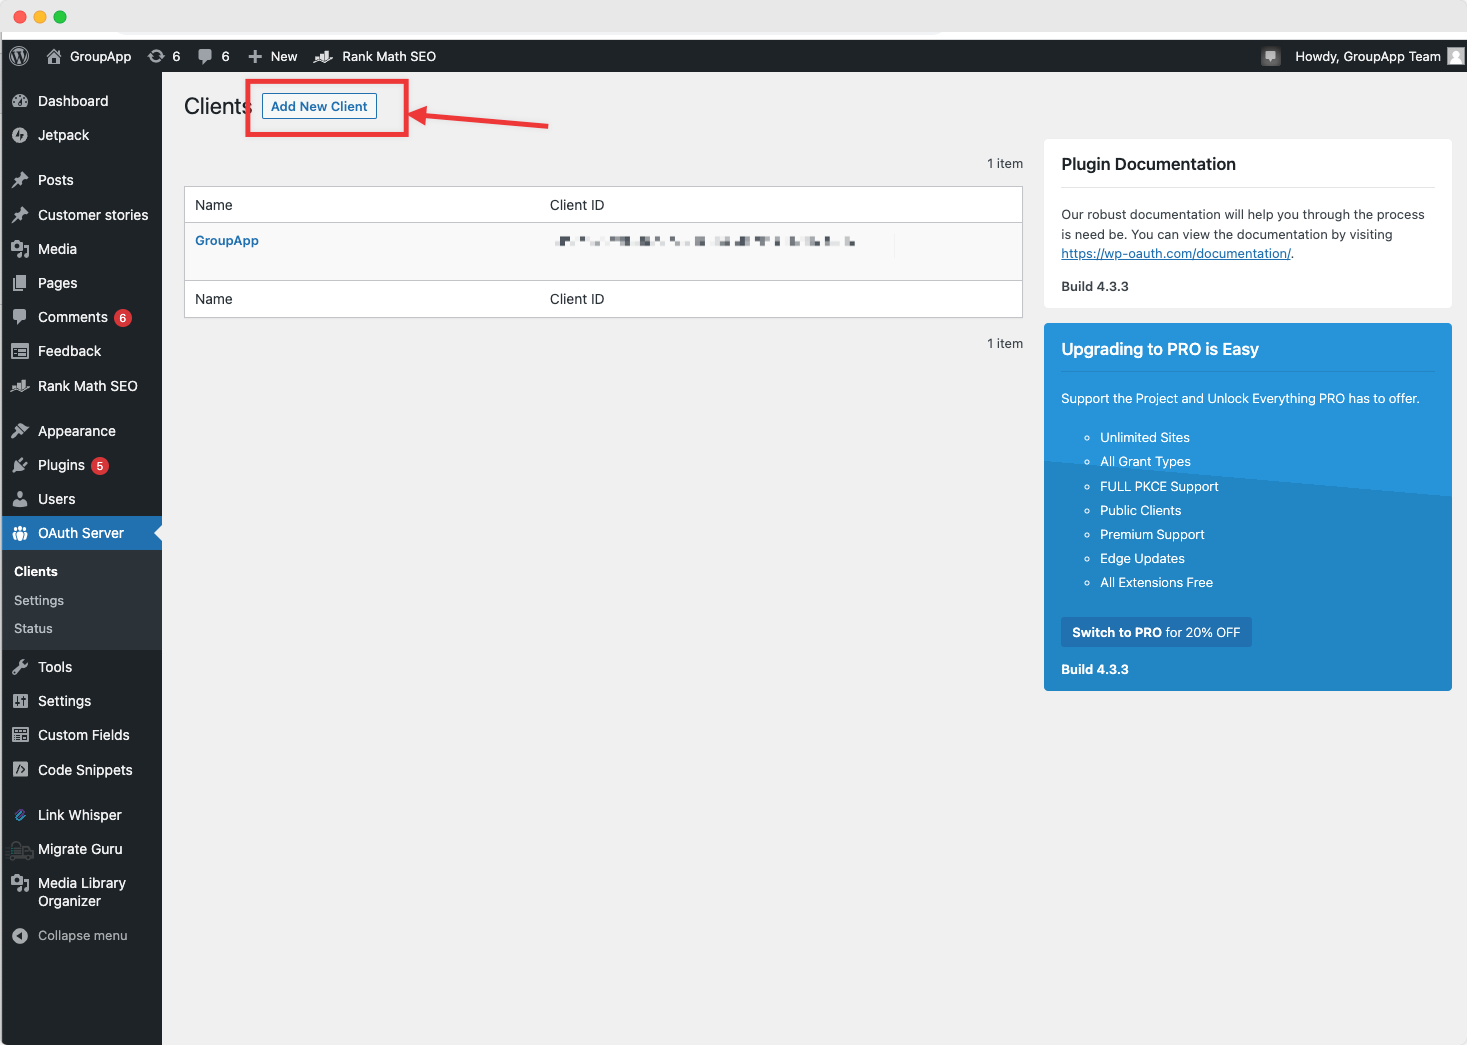Click the Feedback form icon

[20, 351]
